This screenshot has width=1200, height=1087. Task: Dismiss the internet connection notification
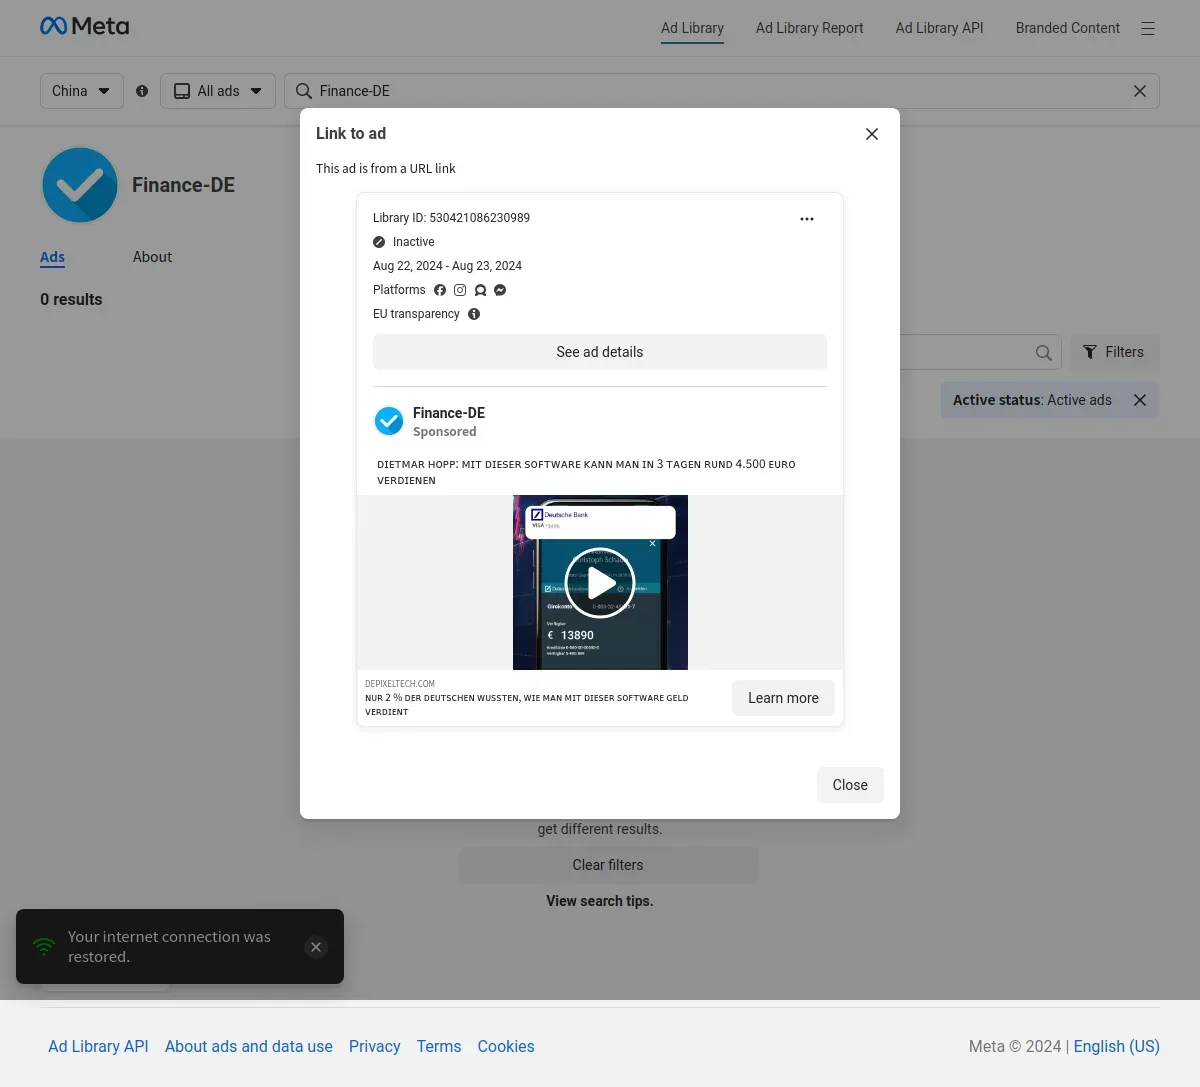[x=316, y=947]
